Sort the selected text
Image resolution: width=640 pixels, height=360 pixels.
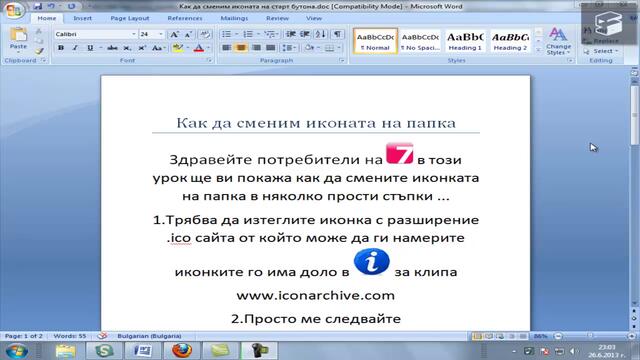tap(320, 34)
